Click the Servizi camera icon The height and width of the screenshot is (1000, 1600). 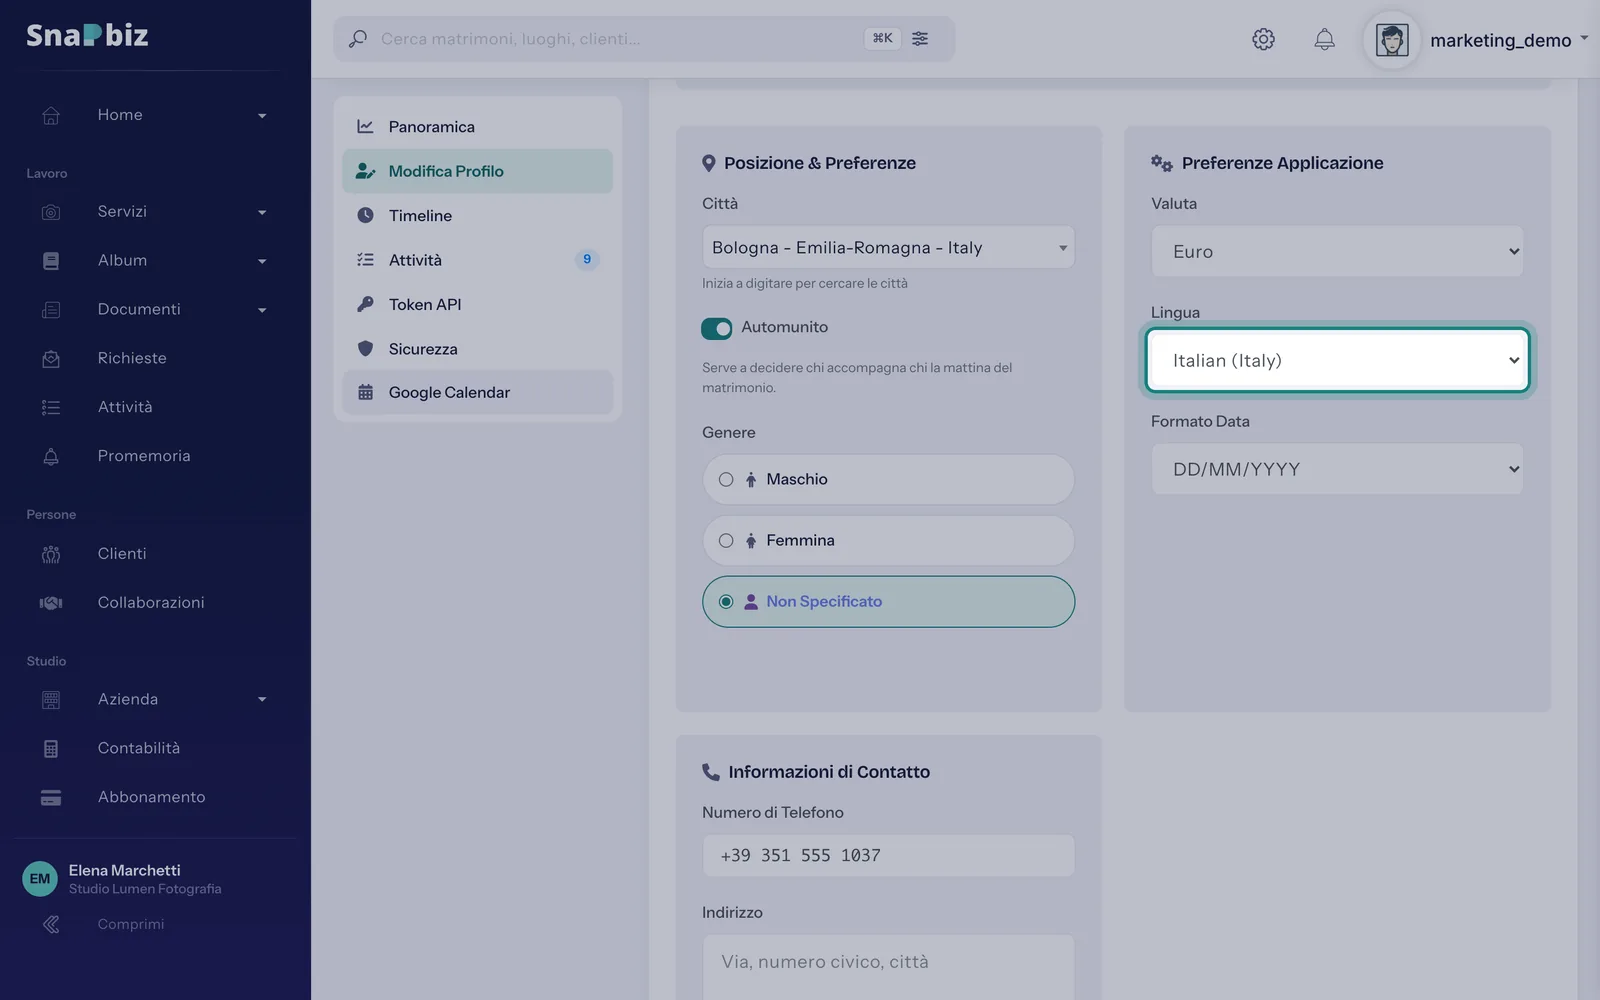[51, 212]
